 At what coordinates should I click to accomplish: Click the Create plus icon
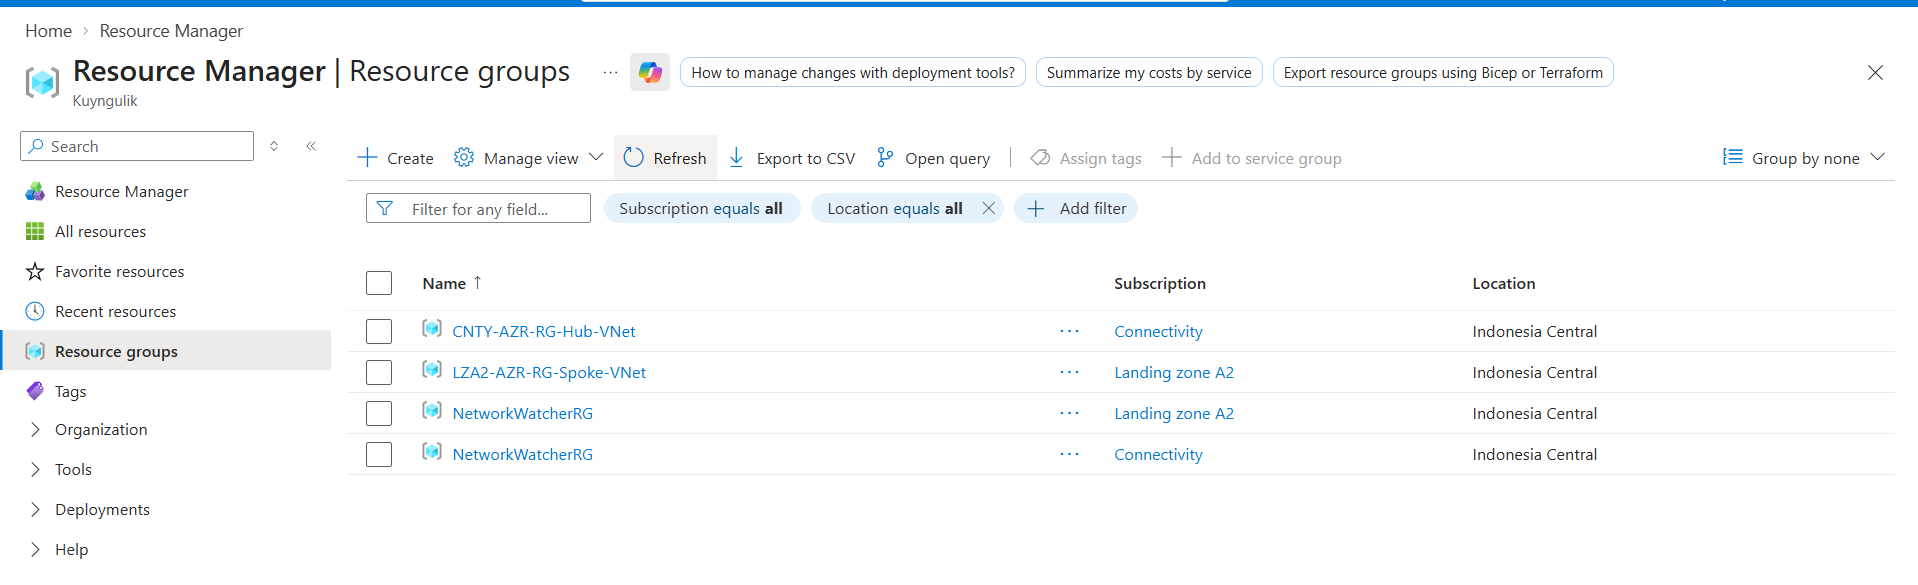click(x=367, y=158)
